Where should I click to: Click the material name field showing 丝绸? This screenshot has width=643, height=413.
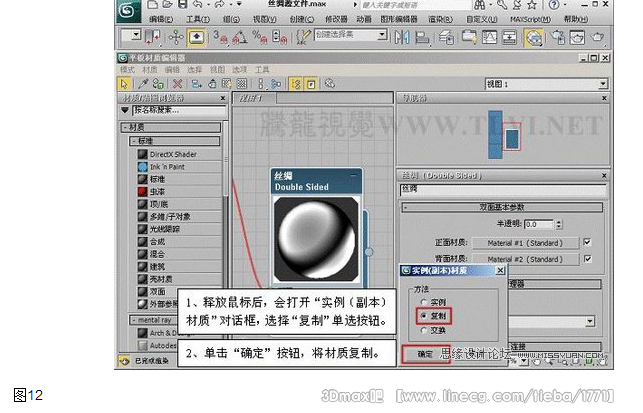click(x=502, y=189)
